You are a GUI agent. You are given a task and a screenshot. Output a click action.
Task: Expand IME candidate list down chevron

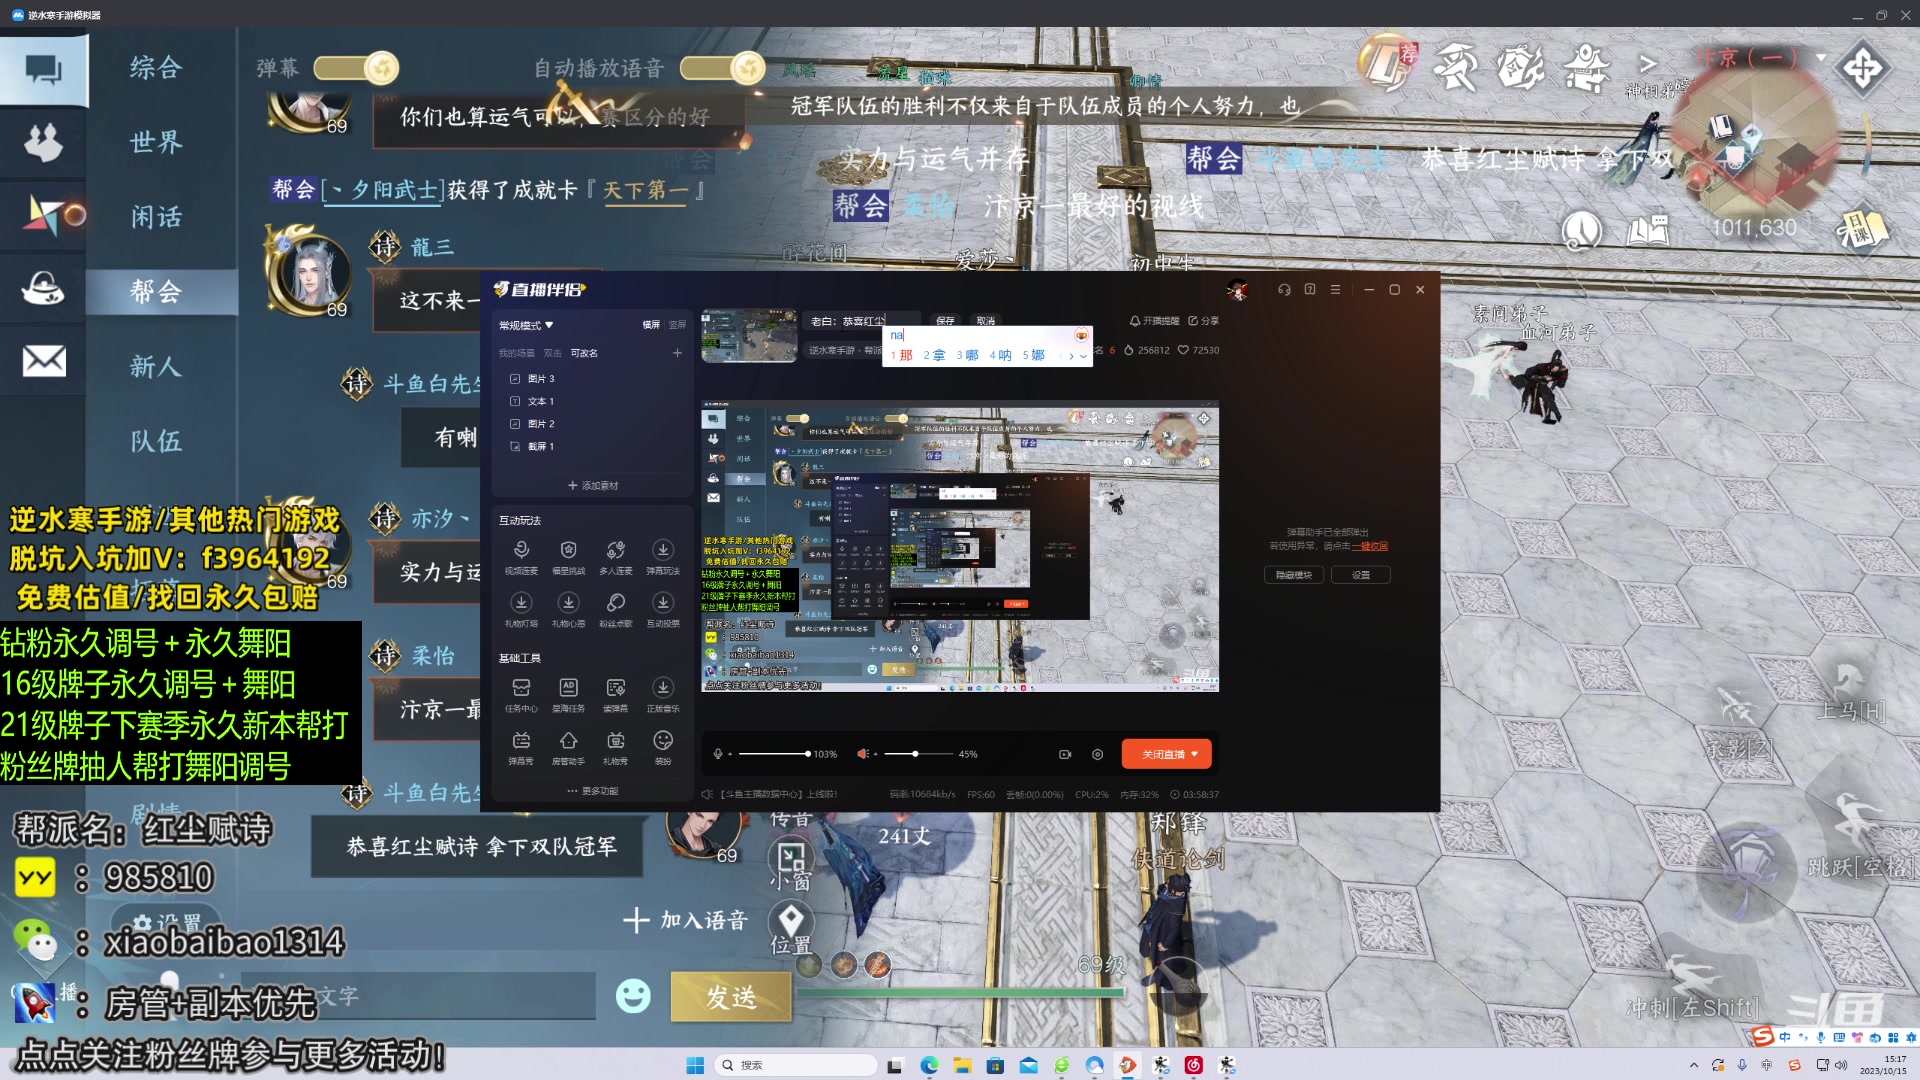[1083, 356]
